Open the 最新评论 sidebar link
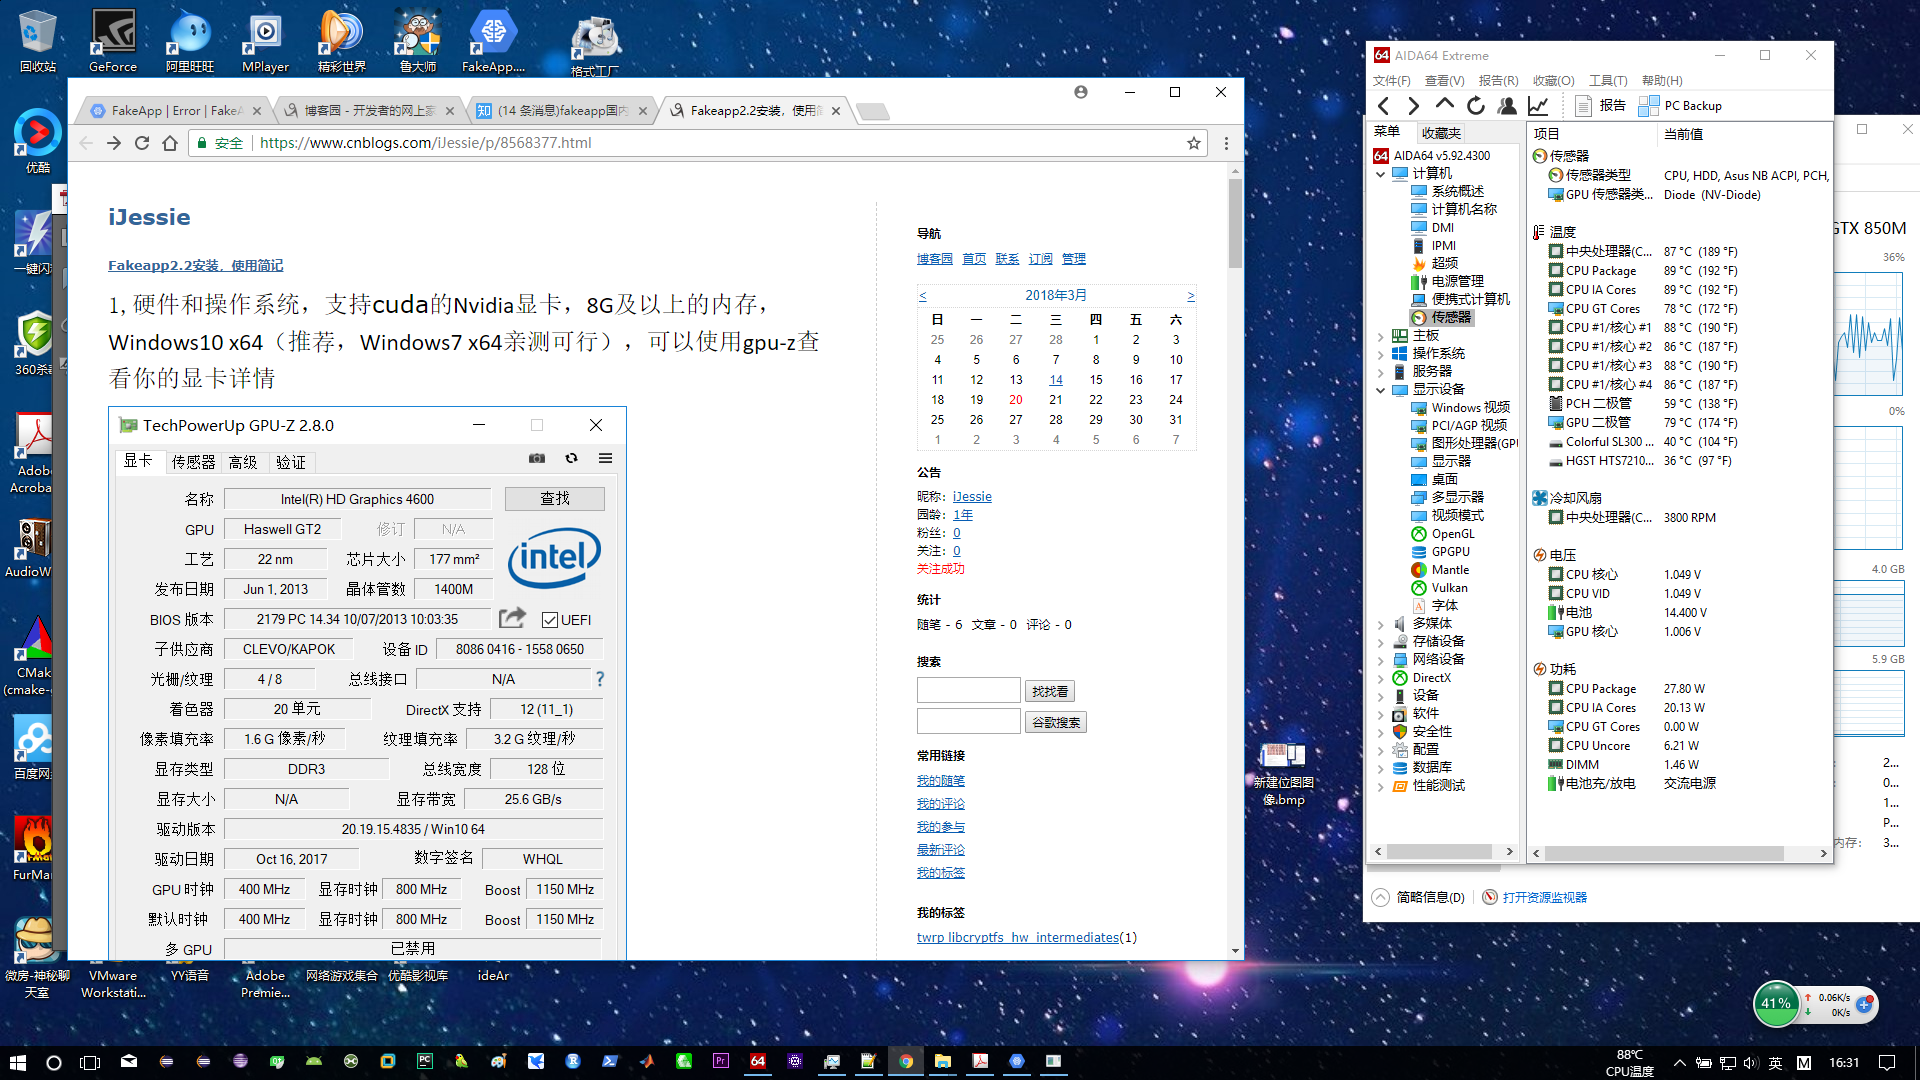This screenshot has height=1080, width=1920. pos(940,850)
